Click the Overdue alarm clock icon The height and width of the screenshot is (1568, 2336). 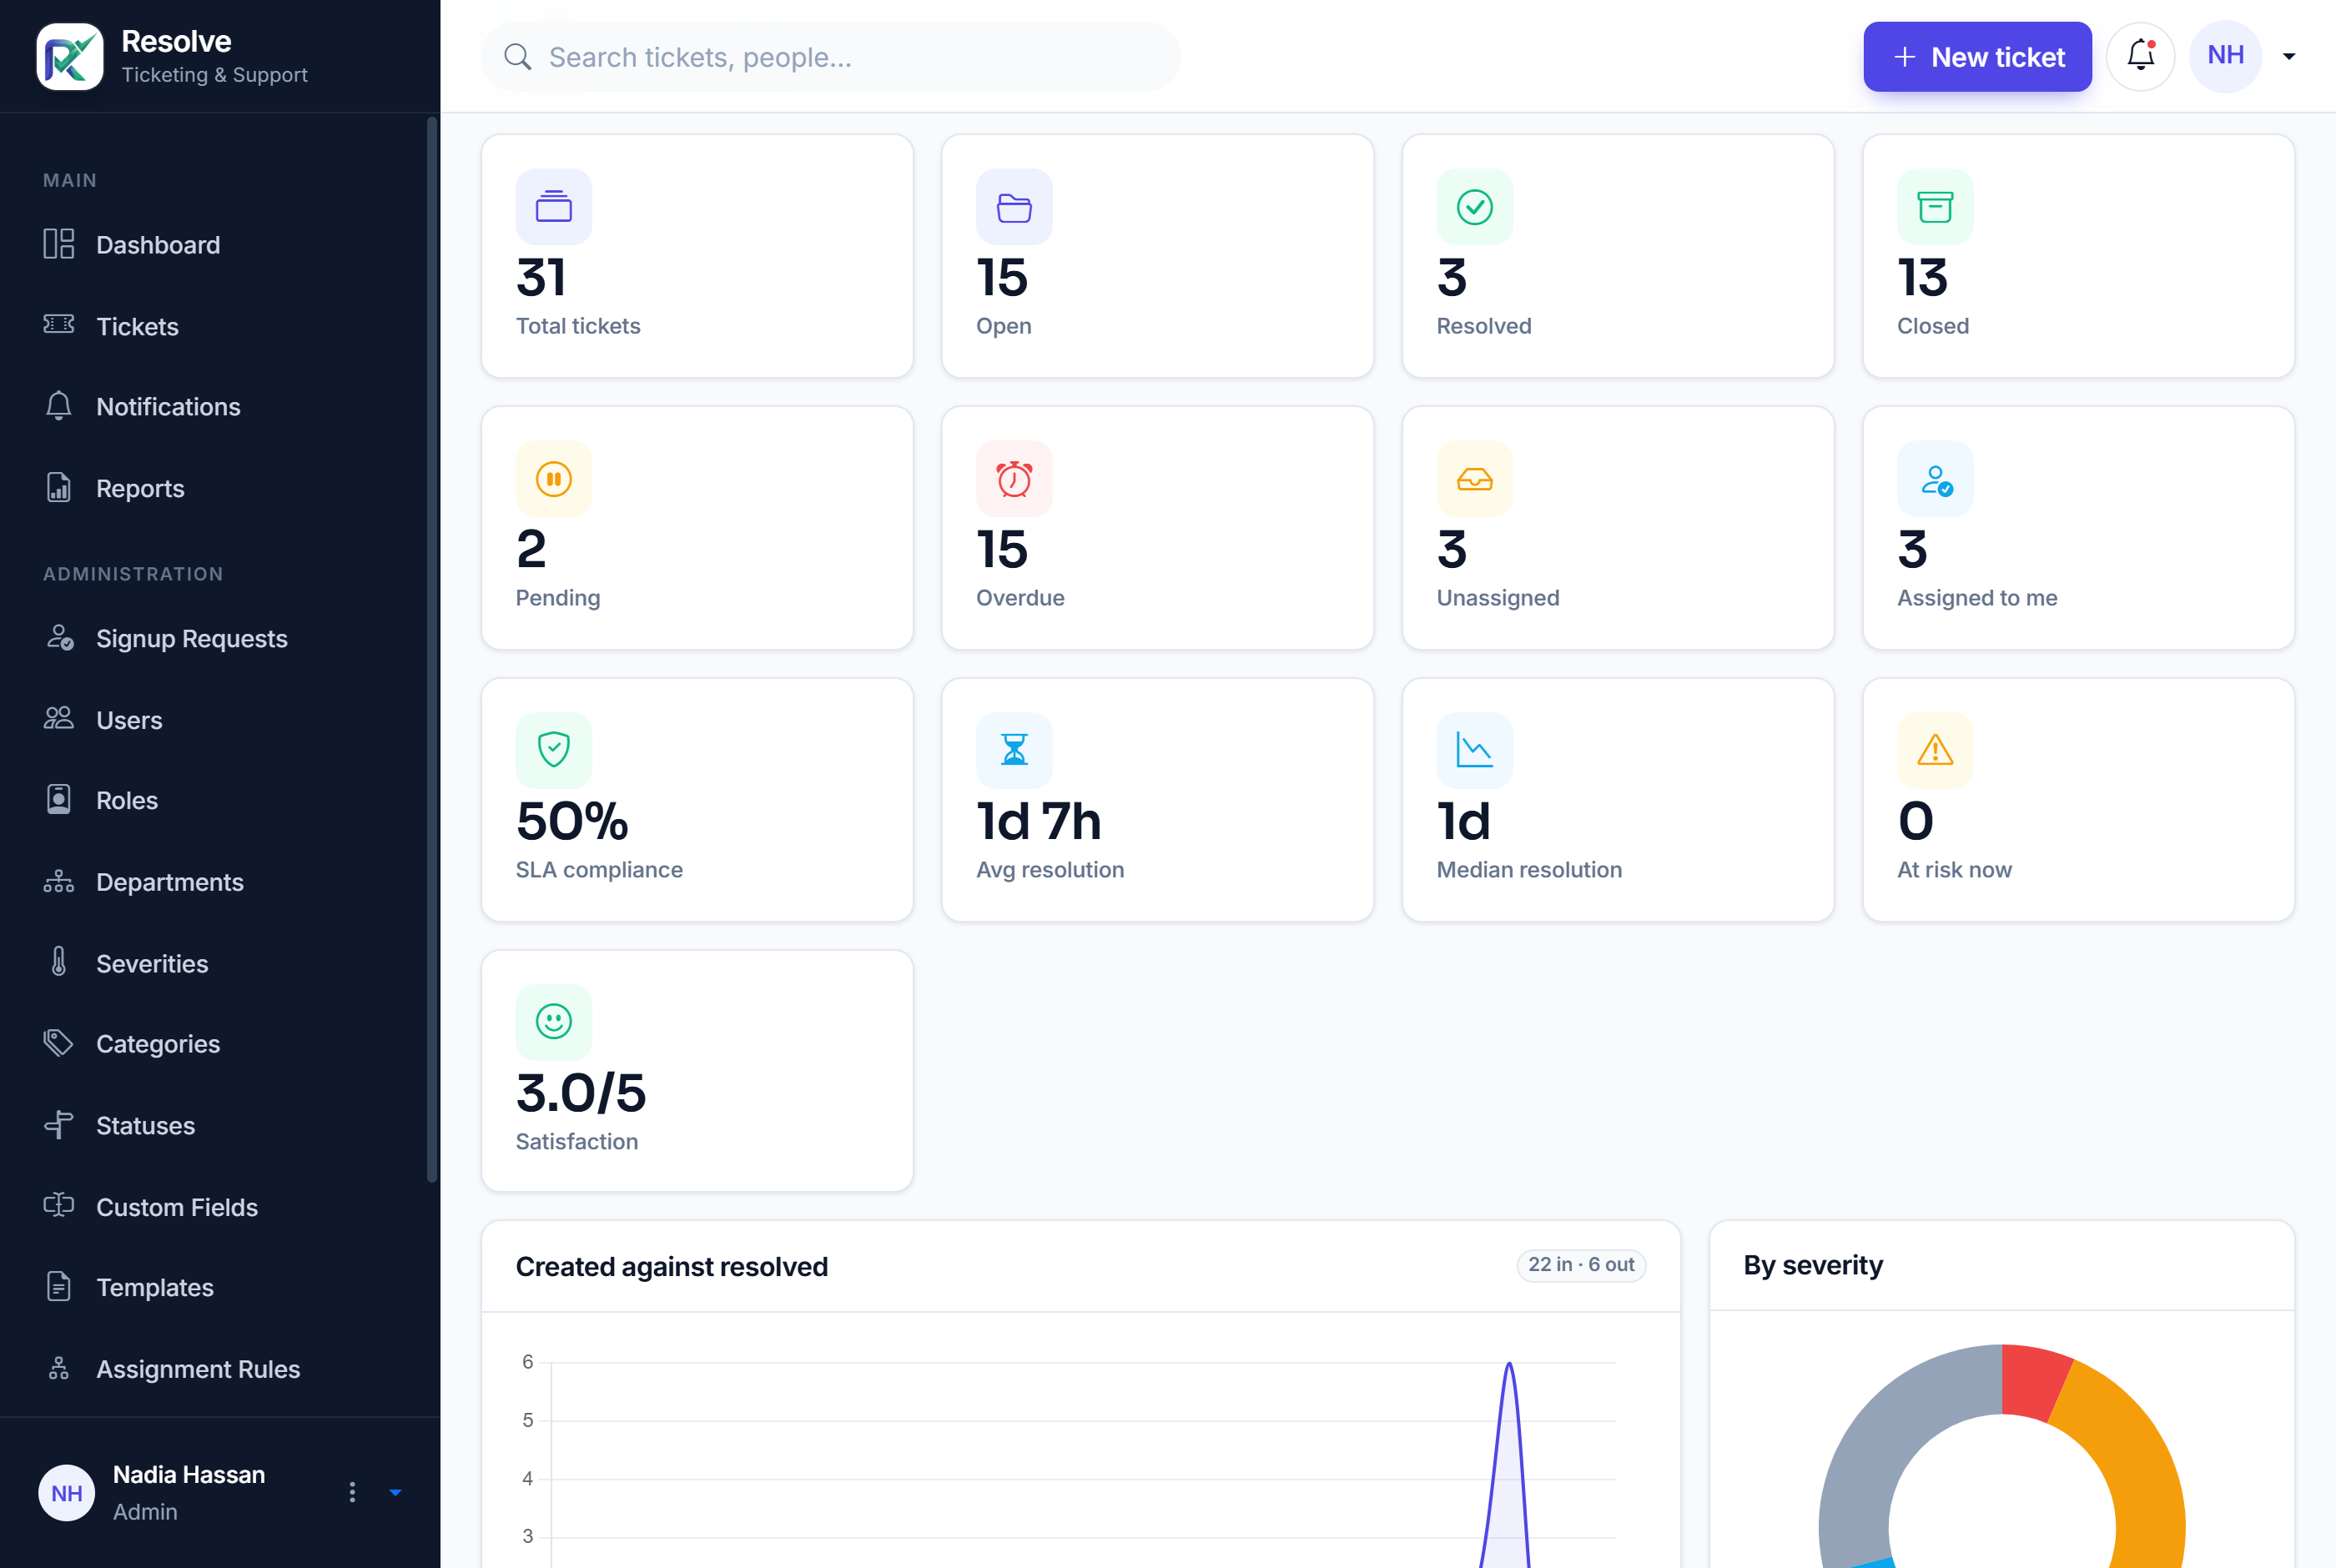click(x=1013, y=479)
